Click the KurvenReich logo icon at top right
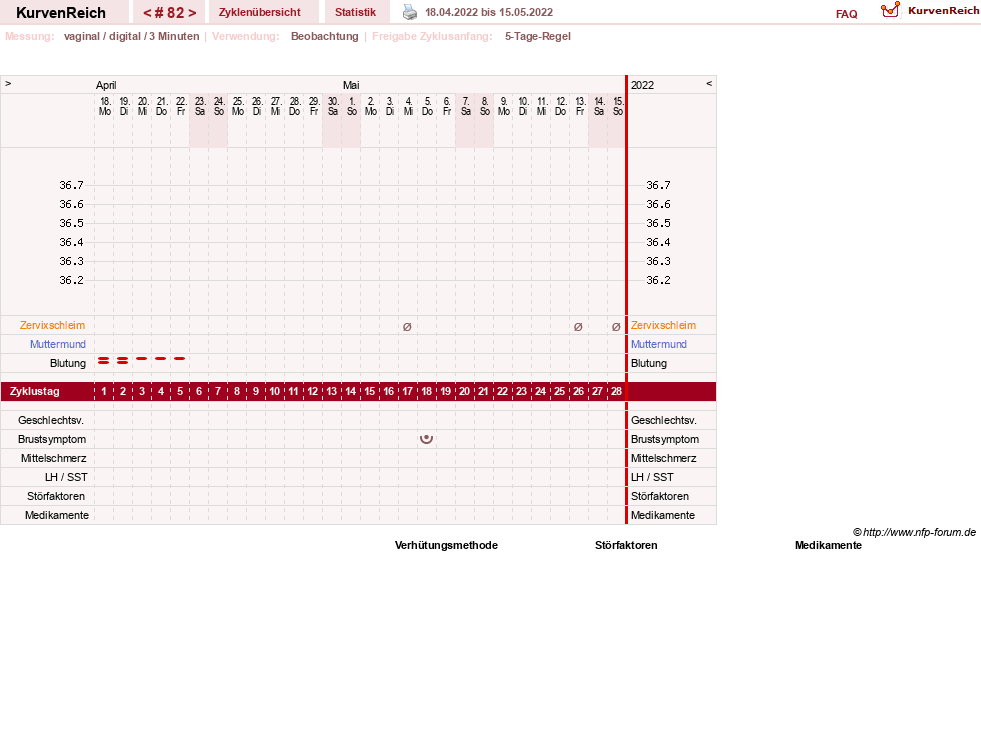Screen dimensions: 981x744 coord(890,10)
